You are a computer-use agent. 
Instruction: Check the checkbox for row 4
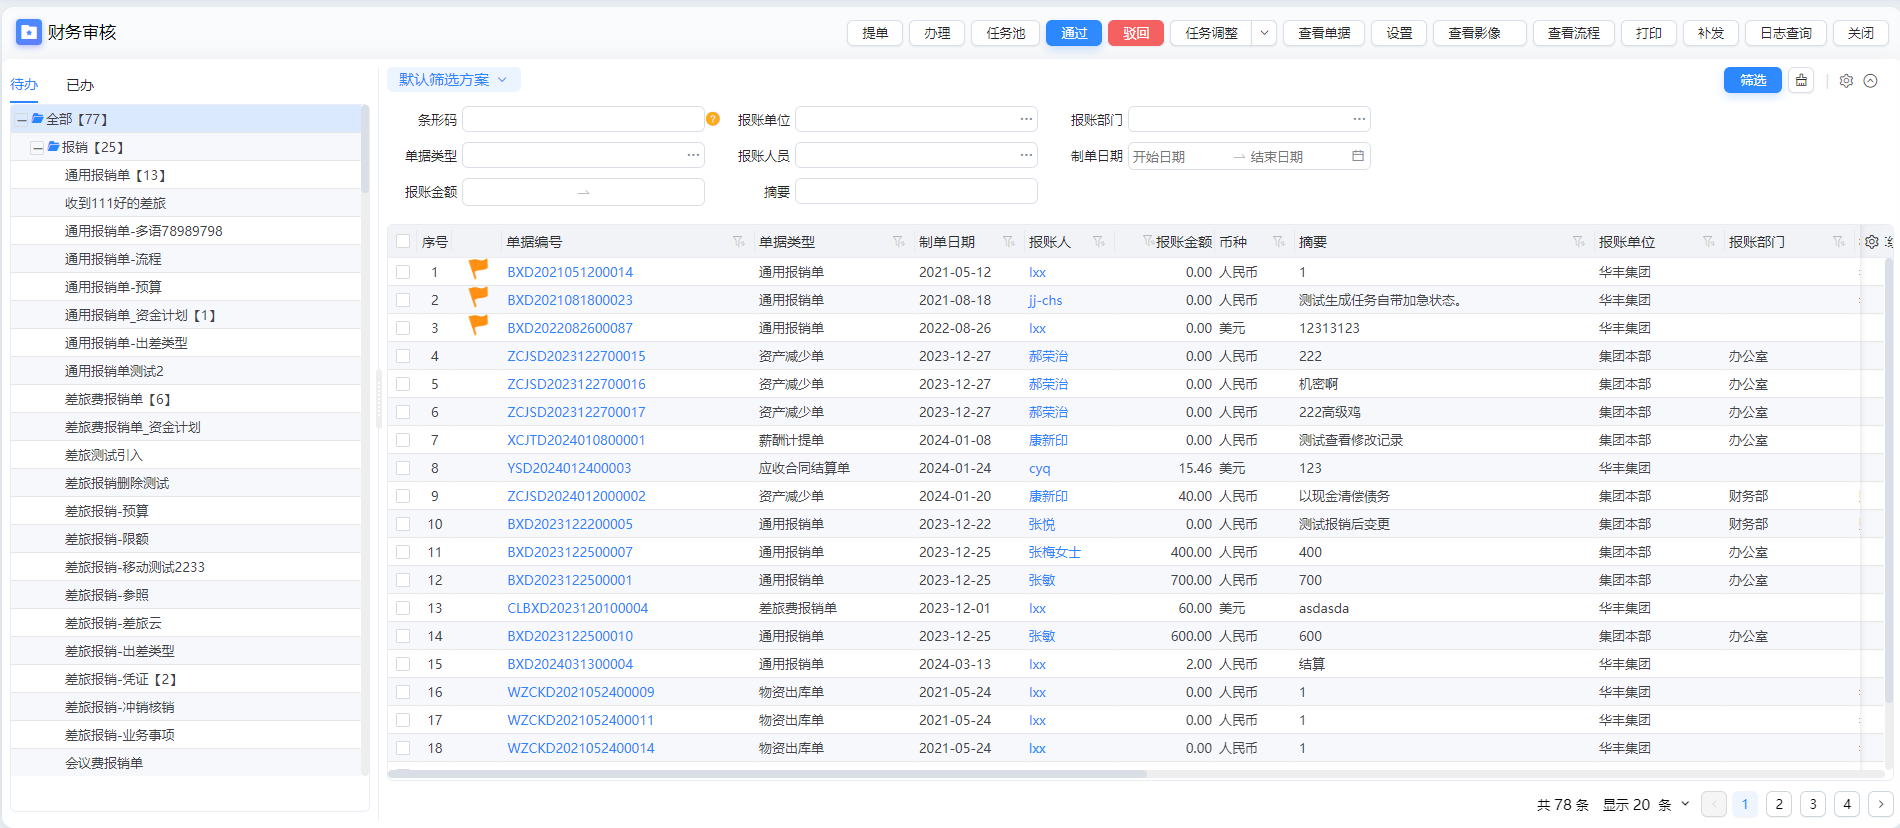click(403, 356)
